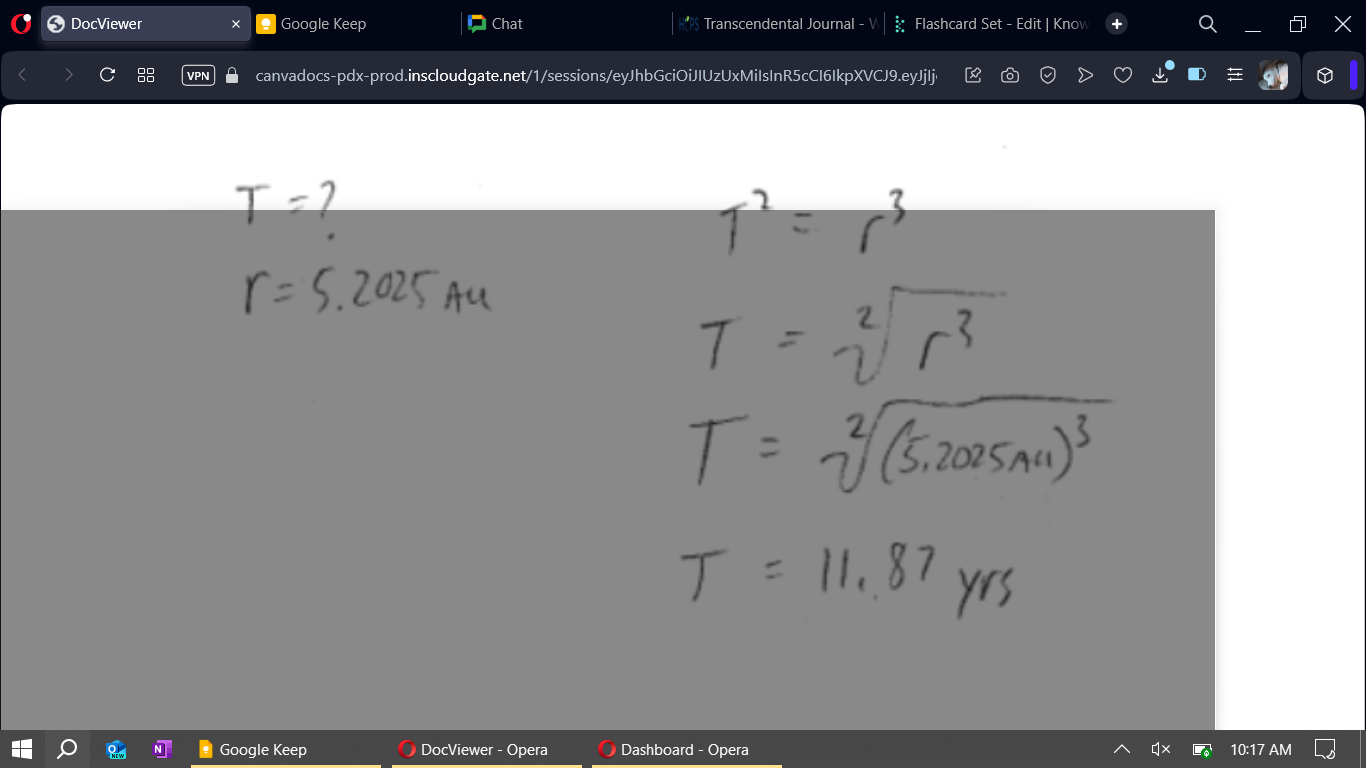Open the Opera main menu logo

coord(21,24)
